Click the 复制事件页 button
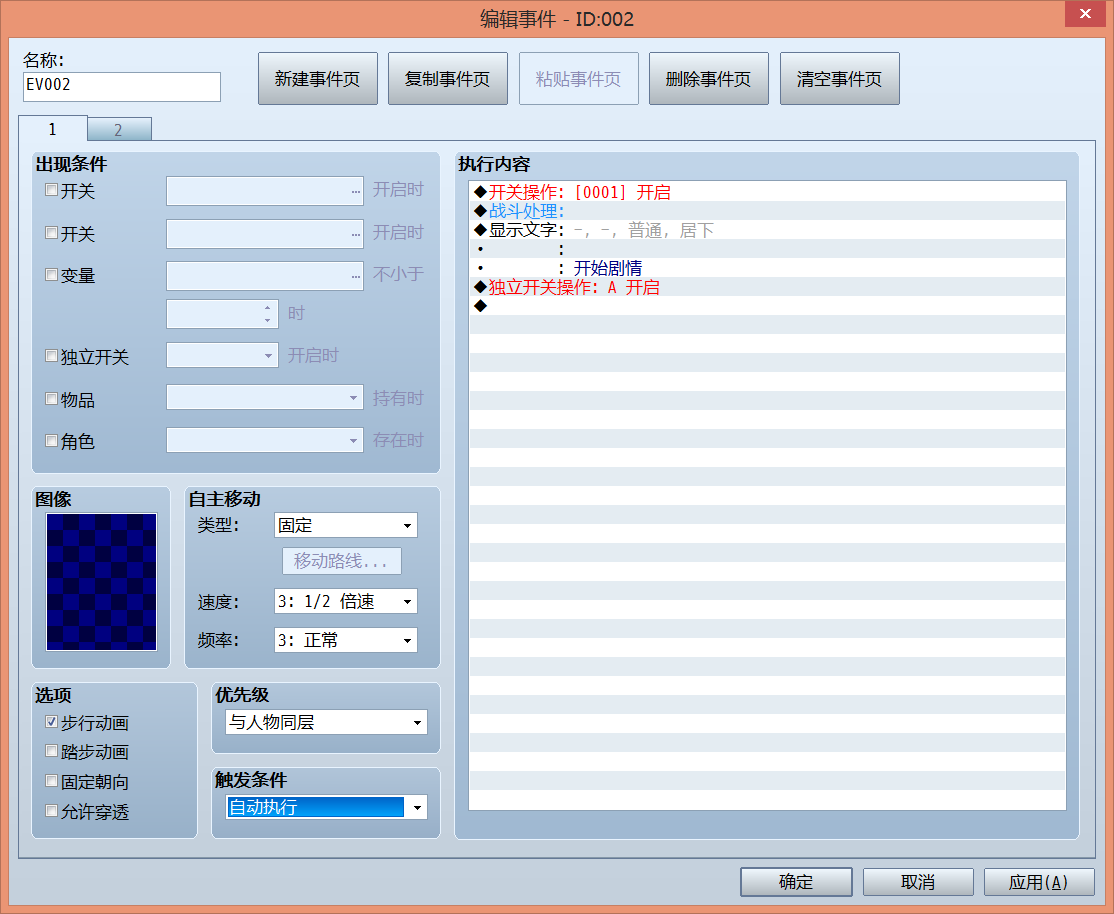The width and height of the screenshot is (1114, 914). pos(448,78)
